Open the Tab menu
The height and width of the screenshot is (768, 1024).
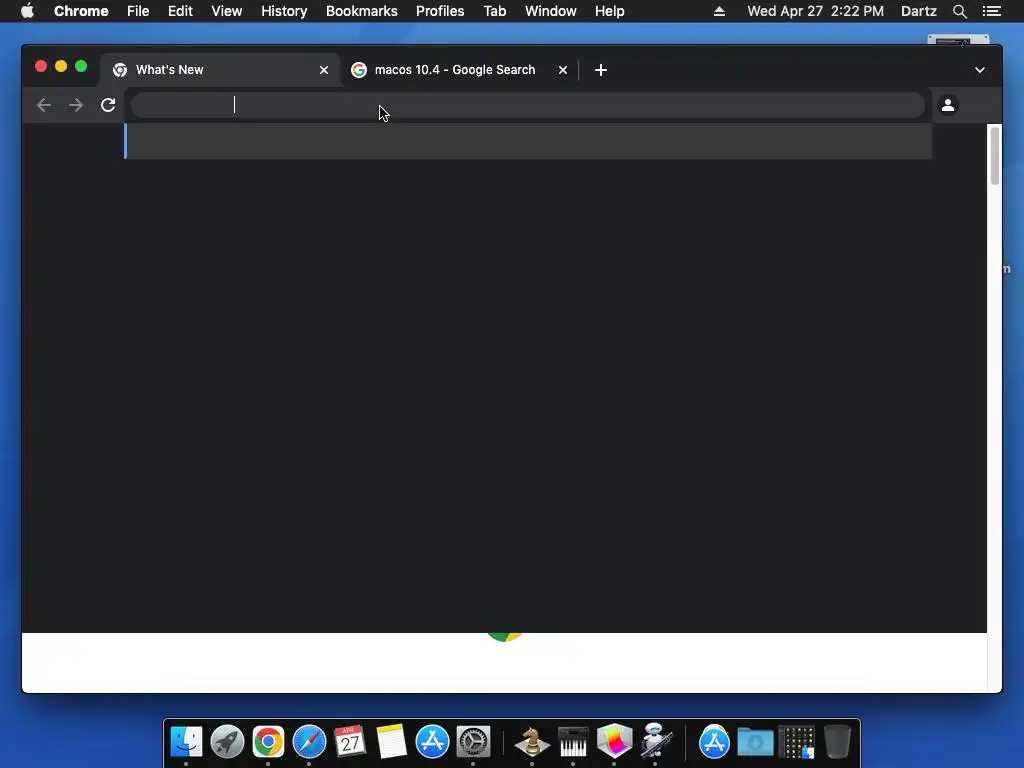coord(495,11)
